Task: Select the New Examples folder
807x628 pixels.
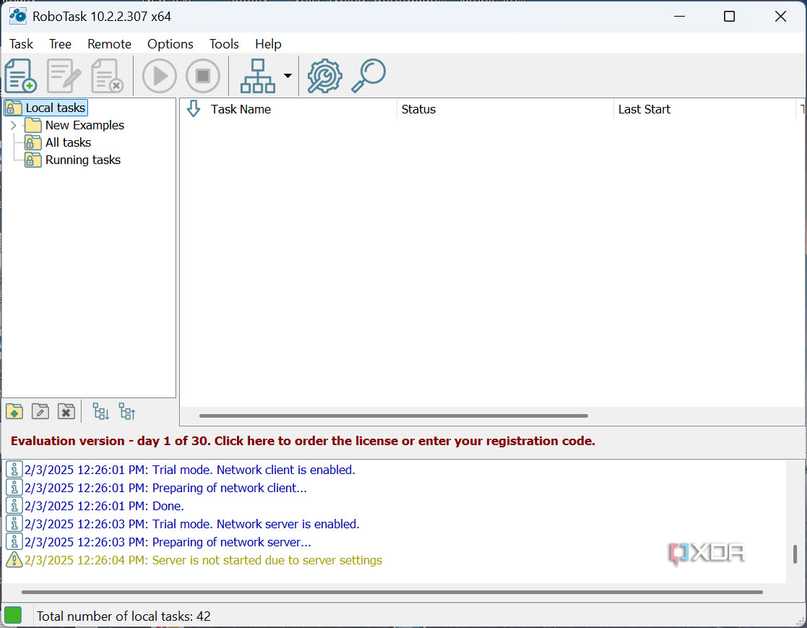Action: tap(84, 125)
